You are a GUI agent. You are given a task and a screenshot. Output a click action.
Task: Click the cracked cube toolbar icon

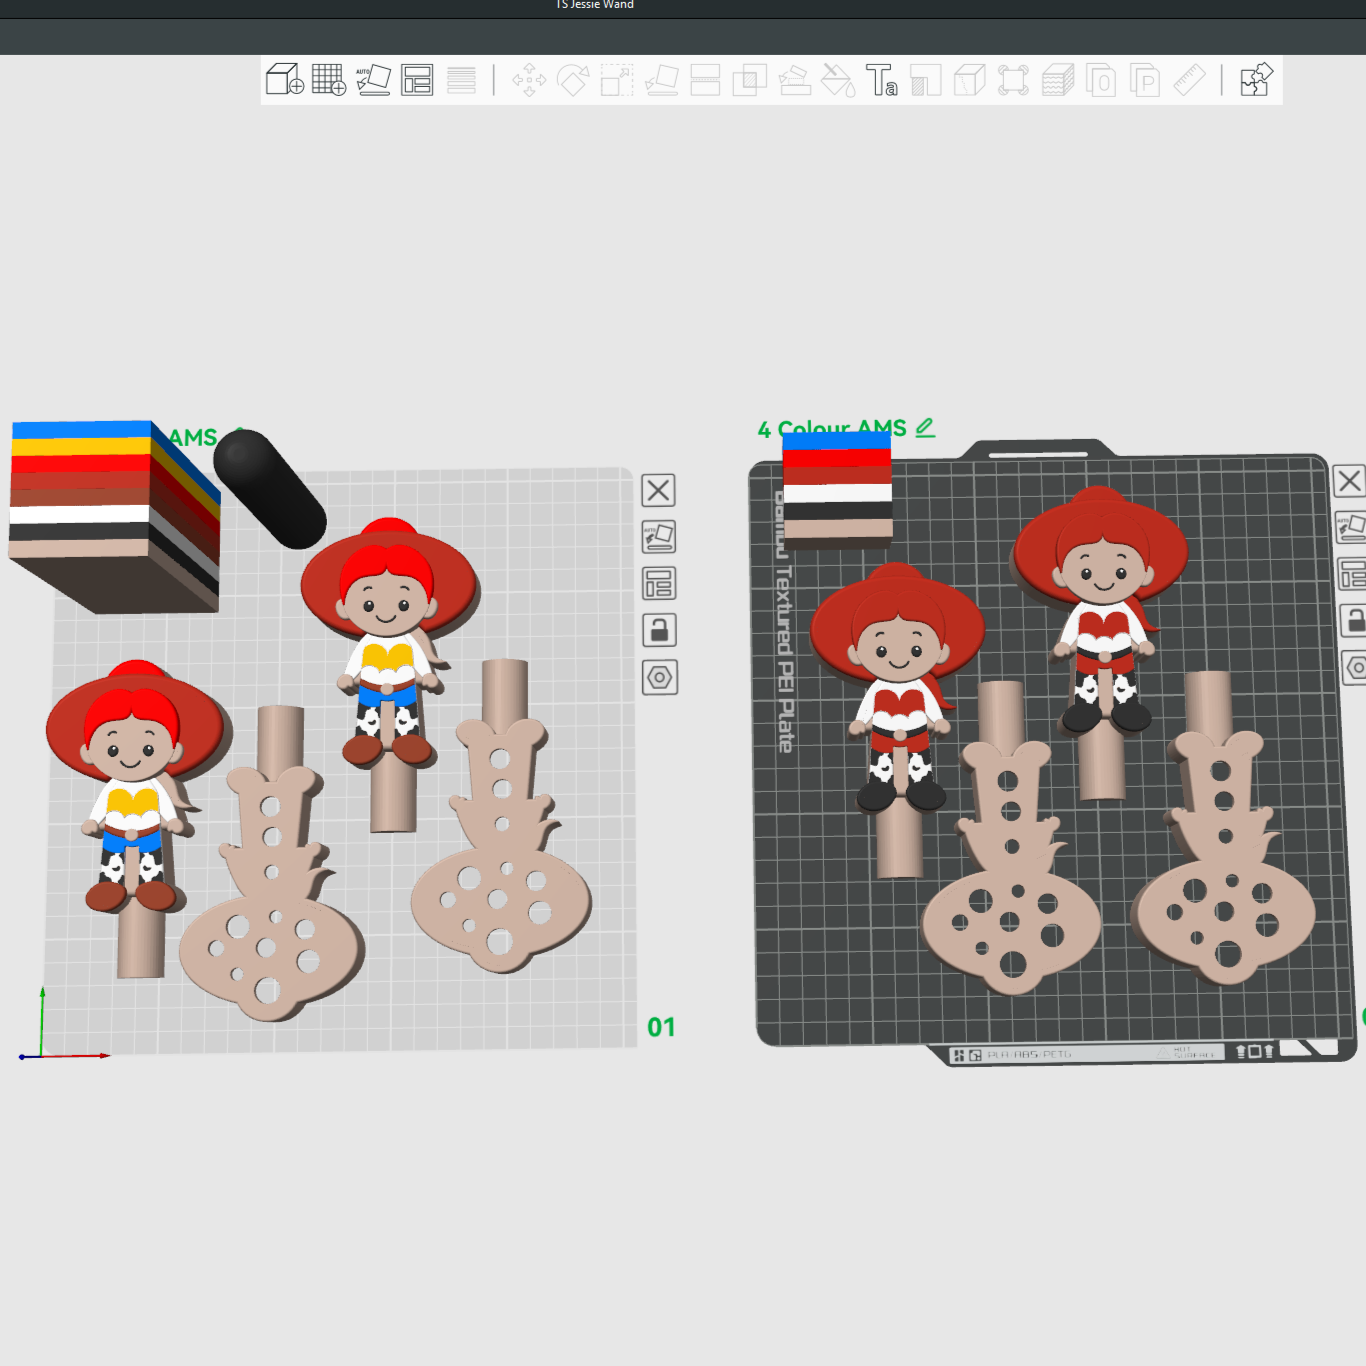(x=969, y=79)
